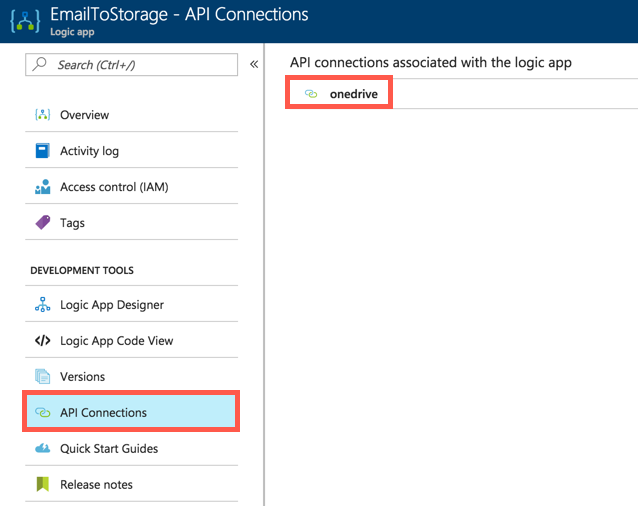Click the Activity log icon

click(42, 151)
